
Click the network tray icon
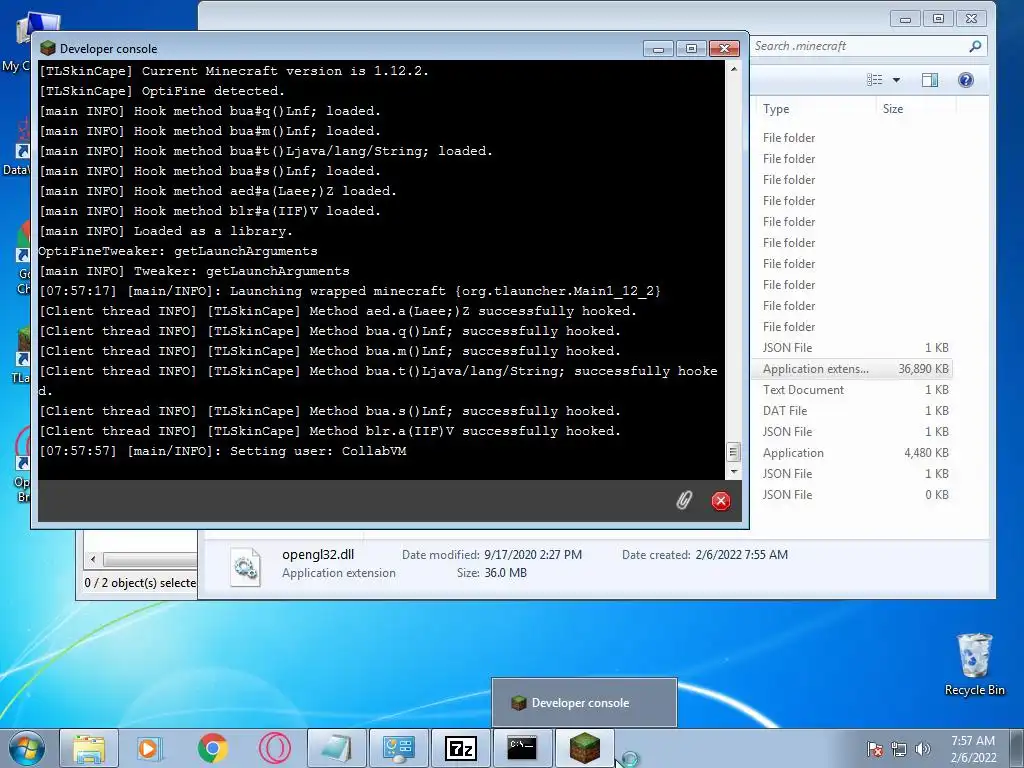point(899,749)
